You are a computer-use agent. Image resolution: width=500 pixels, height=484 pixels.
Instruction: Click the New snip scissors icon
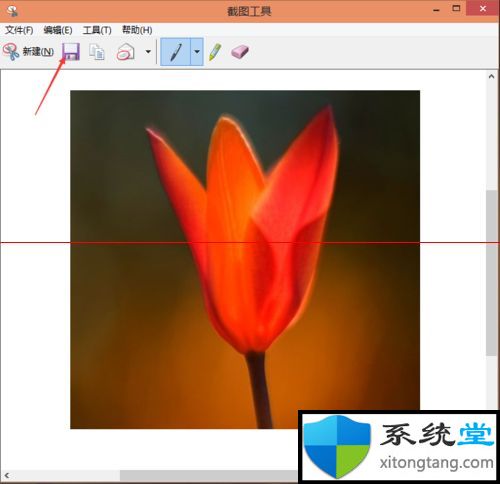pyautogui.click(x=11, y=52)
